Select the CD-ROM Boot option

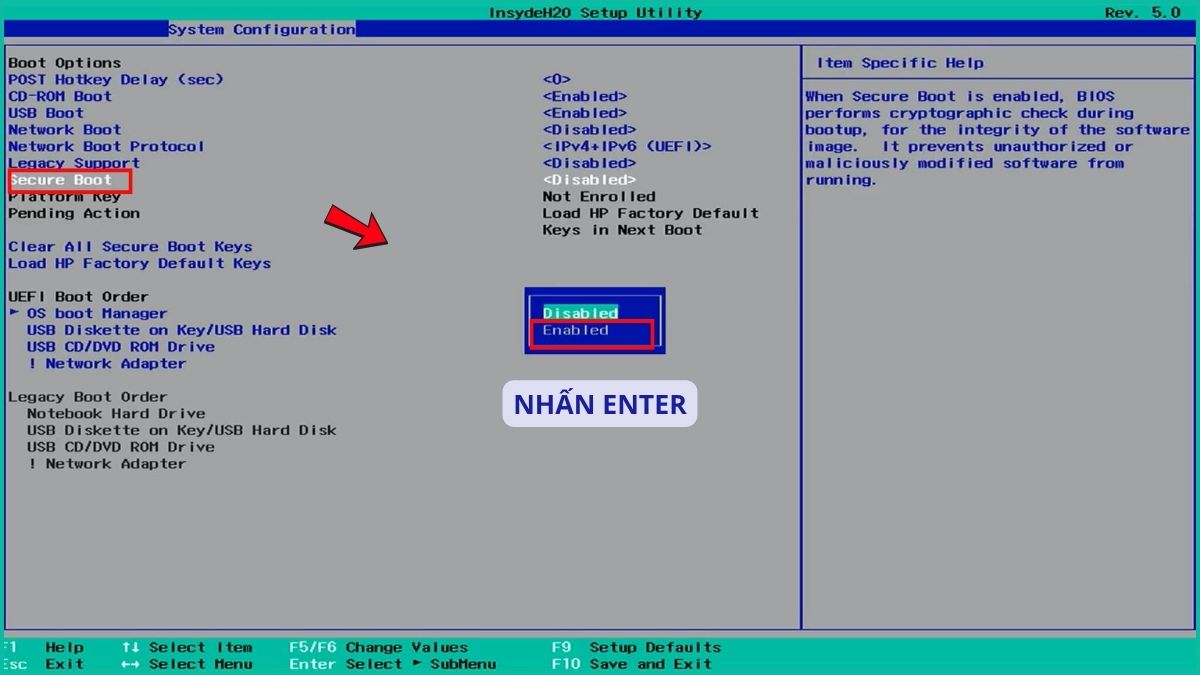[x=60, y=97]
